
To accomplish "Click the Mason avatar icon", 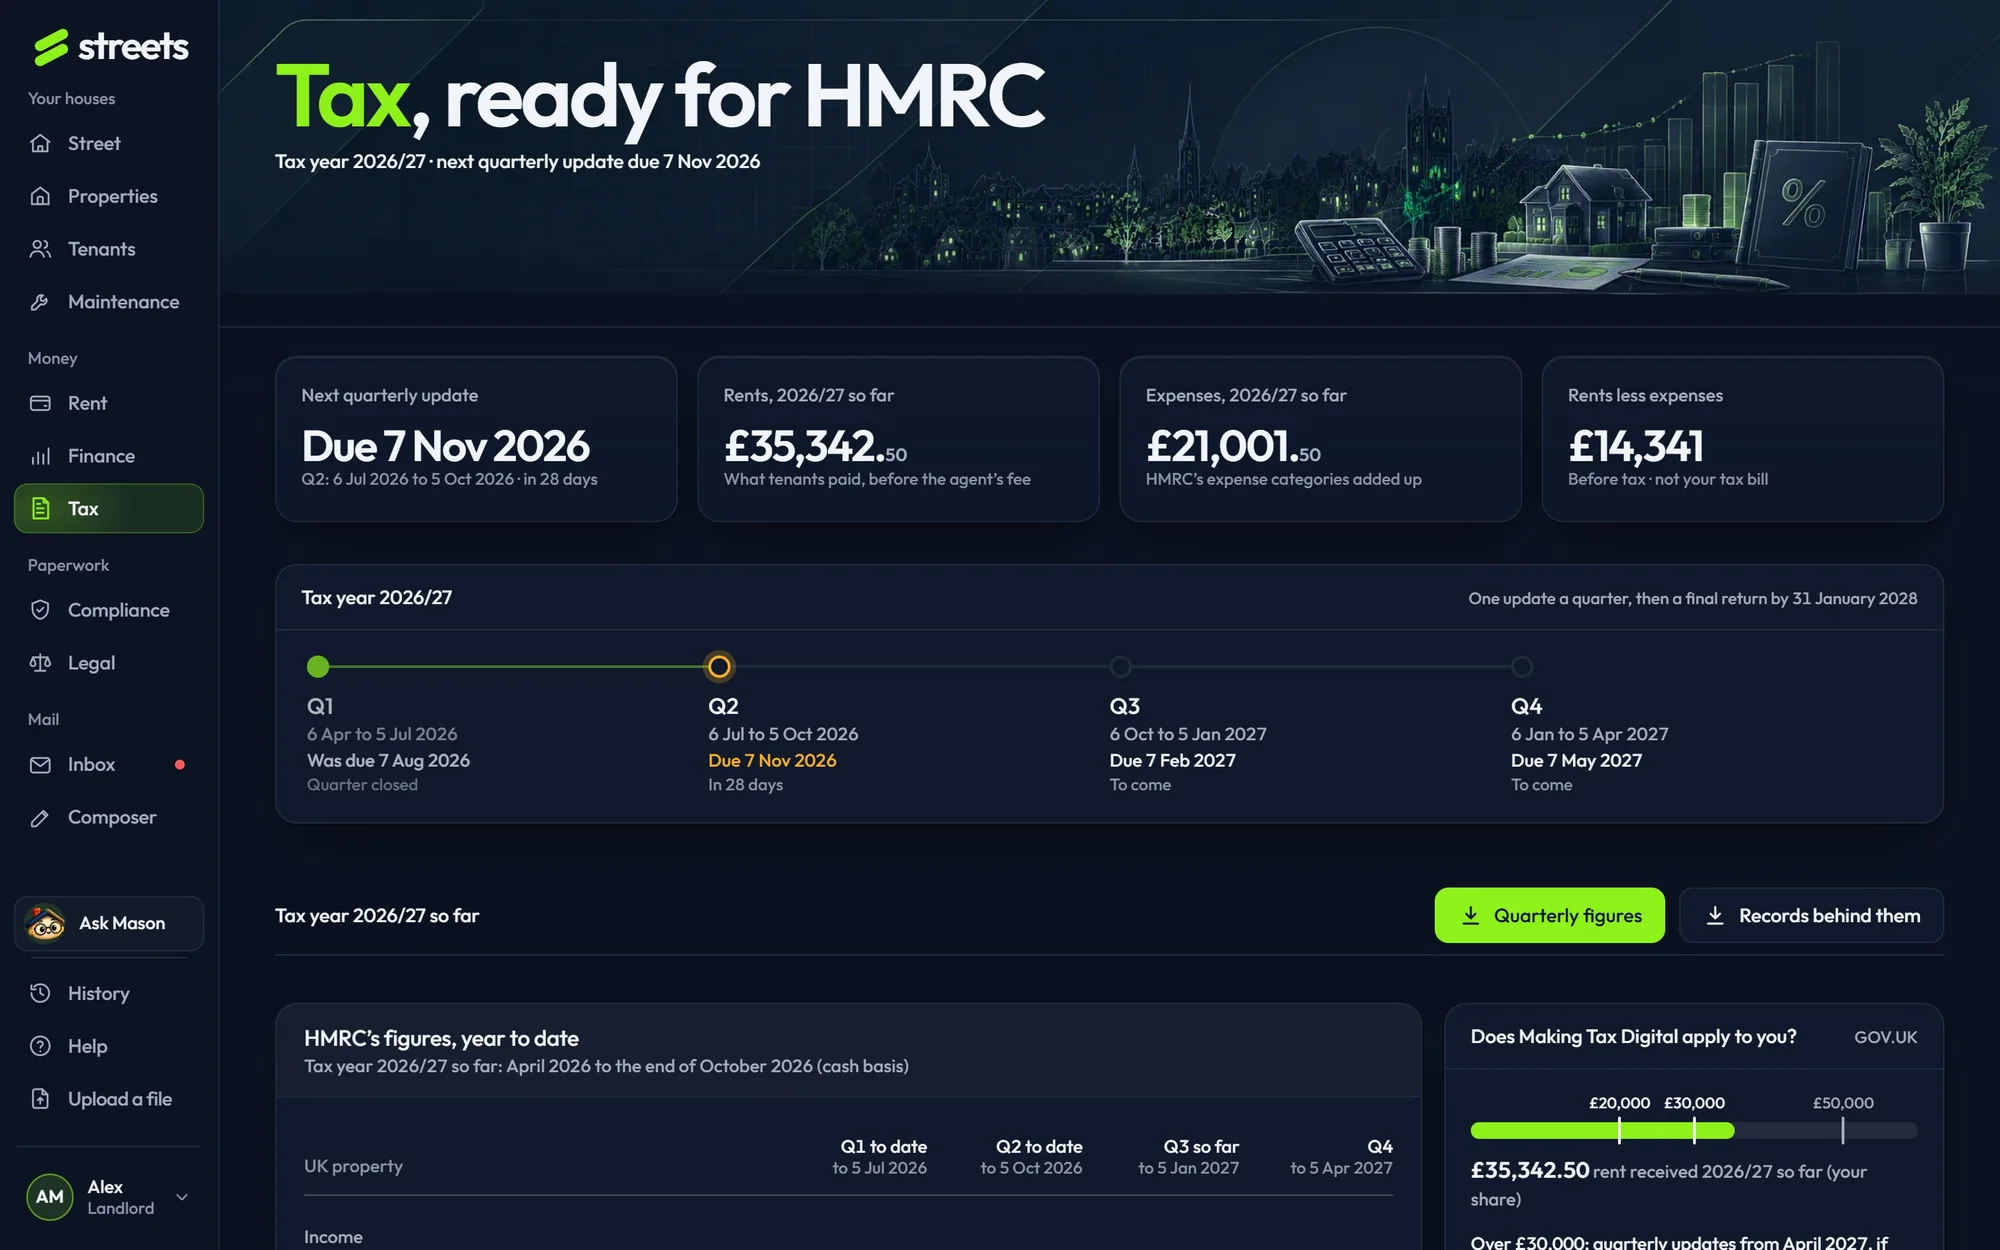I will click(45, 923).
